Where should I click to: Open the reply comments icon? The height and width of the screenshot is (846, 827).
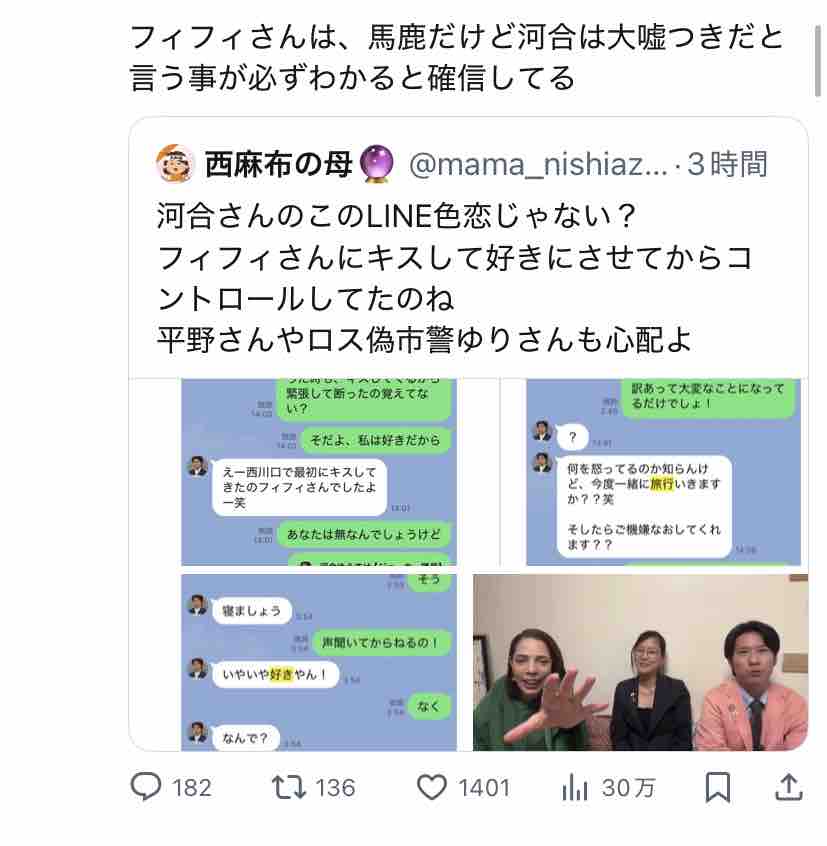[146, 787]
